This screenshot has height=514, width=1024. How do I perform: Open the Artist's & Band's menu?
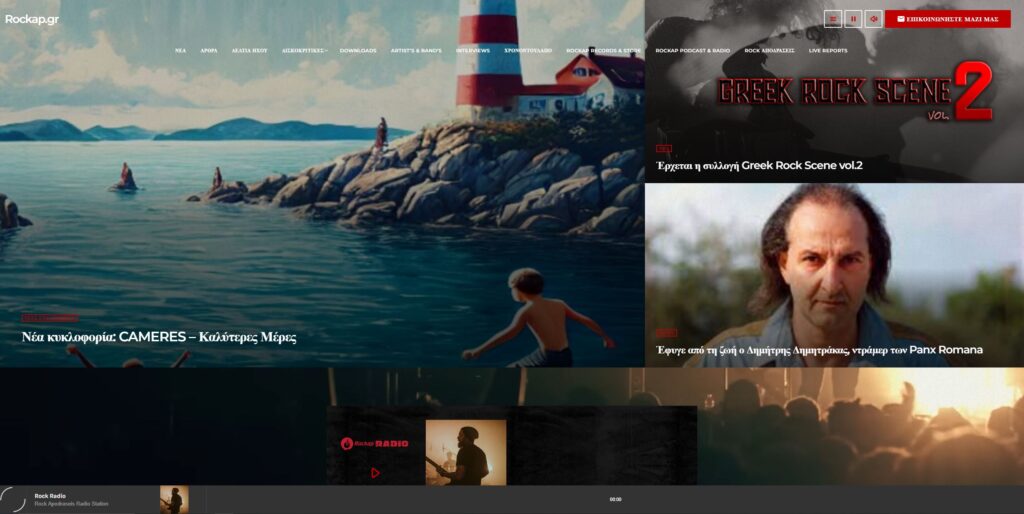coord(416,50)
